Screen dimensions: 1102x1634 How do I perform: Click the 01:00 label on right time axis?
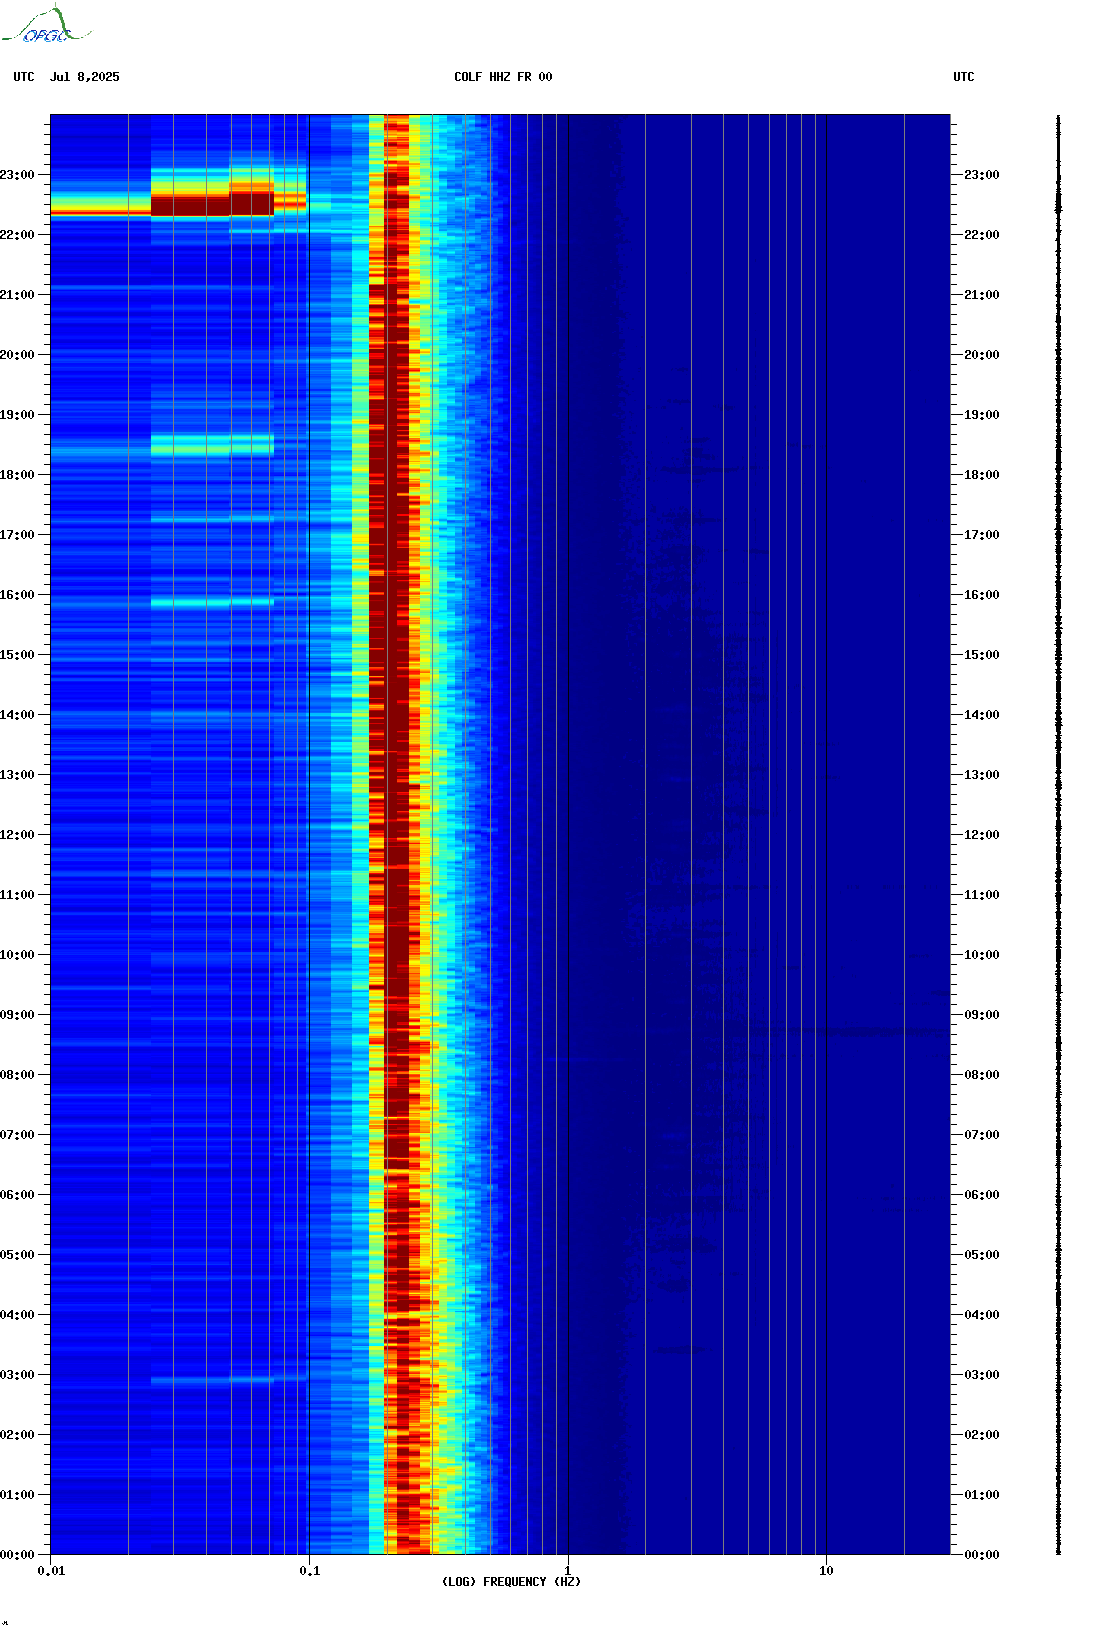pyautogui.click(x=981, y=1495)
